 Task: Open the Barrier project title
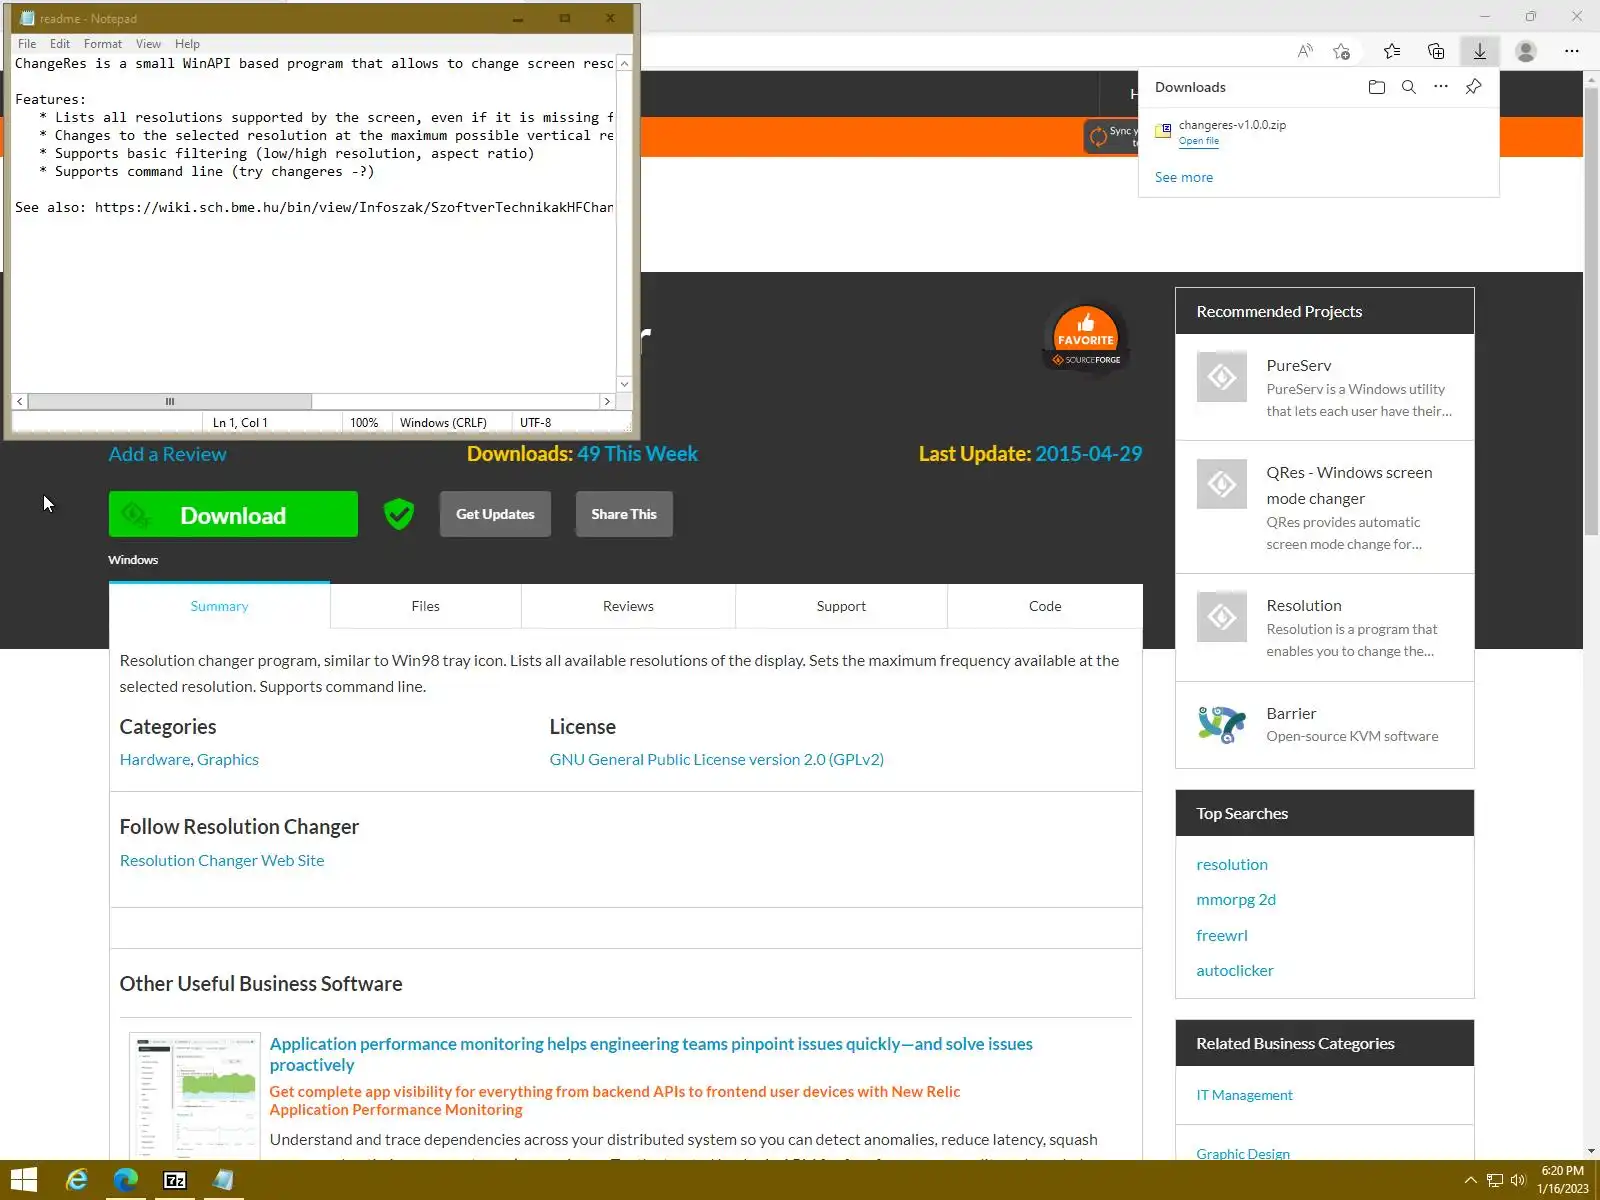(1291, 713)
